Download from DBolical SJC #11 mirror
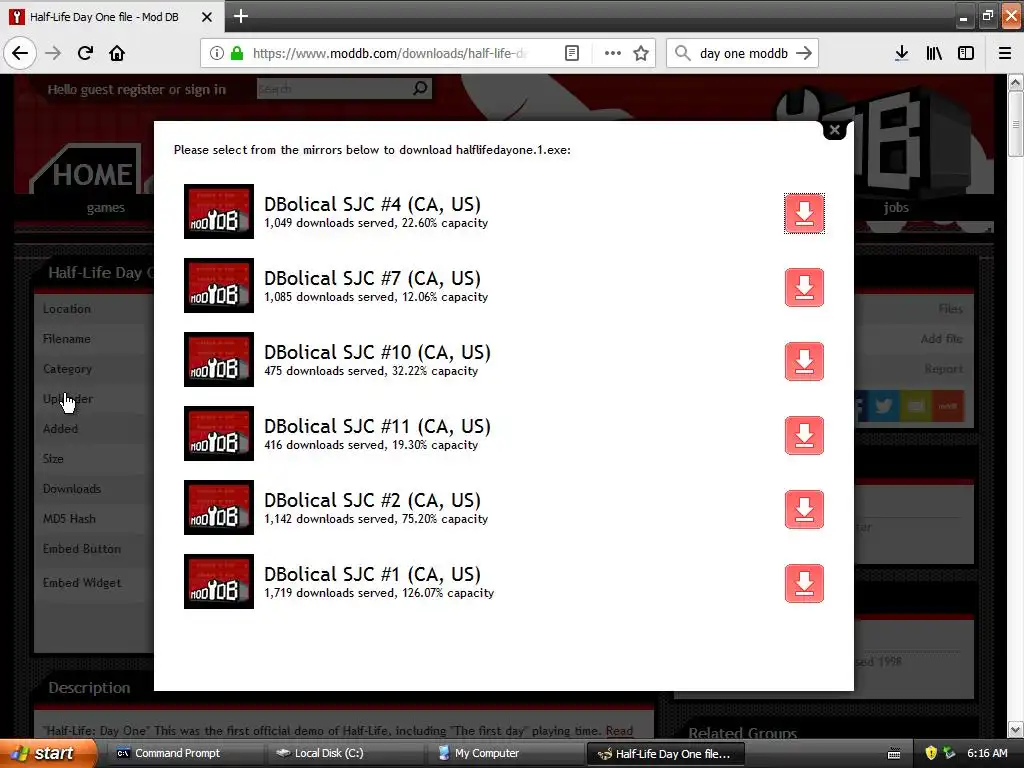 click(804, 435)
